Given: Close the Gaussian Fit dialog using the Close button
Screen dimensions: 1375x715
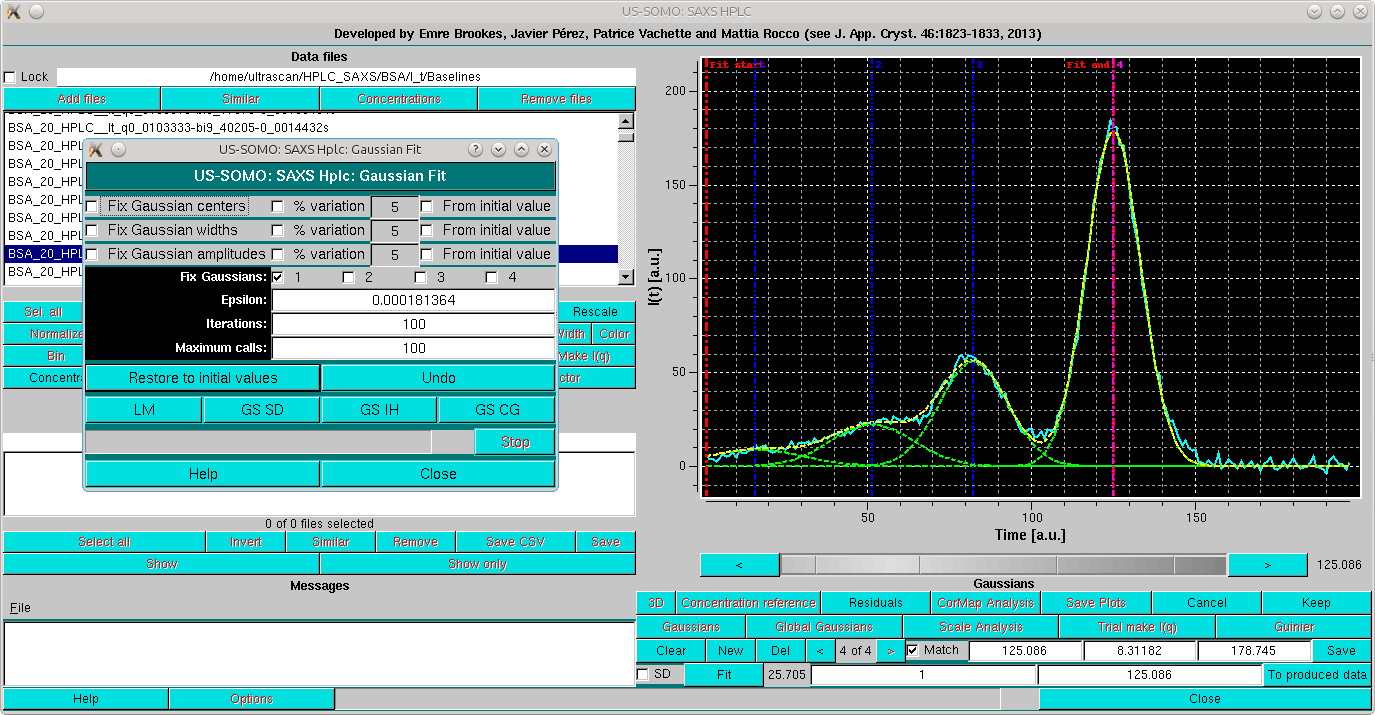Looking at the screenshot, I should tap(438, 474).
